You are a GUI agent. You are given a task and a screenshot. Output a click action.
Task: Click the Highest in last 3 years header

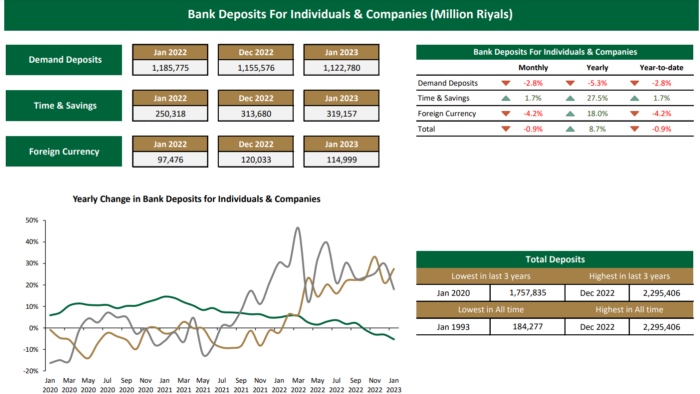click(629, 276)
